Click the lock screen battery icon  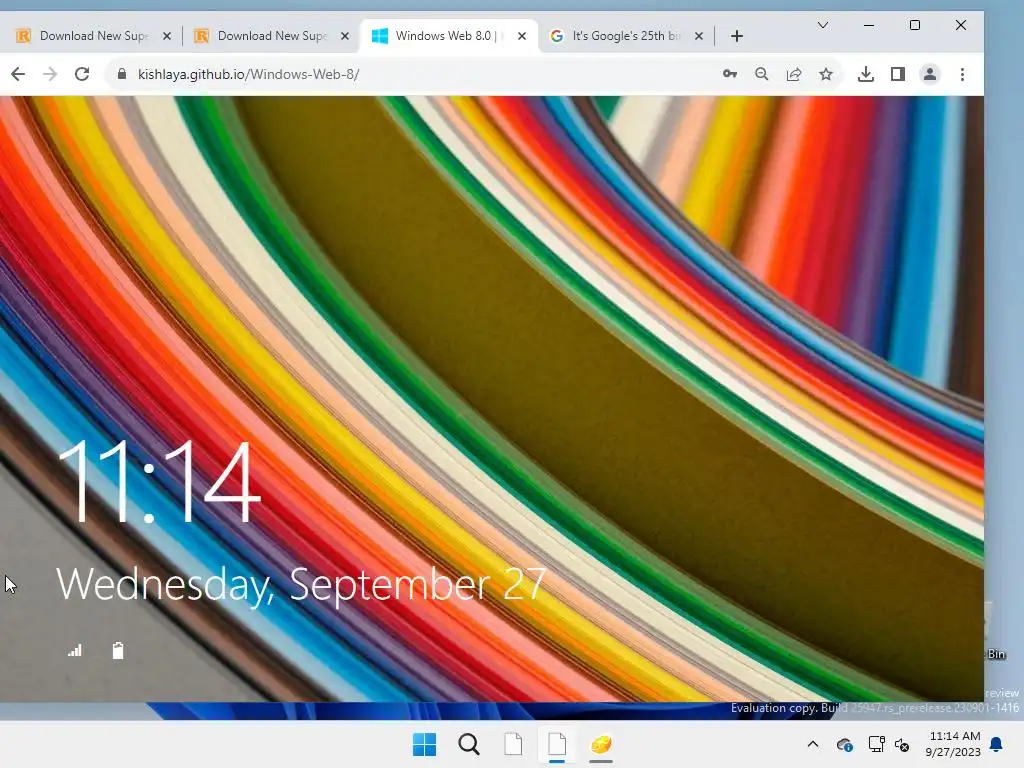point(118,650)
